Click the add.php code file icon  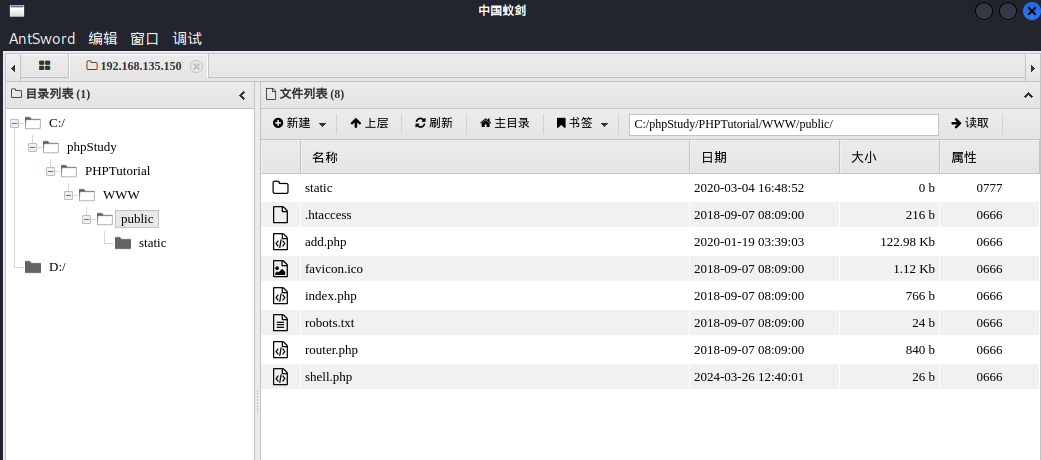click(281, 242)
